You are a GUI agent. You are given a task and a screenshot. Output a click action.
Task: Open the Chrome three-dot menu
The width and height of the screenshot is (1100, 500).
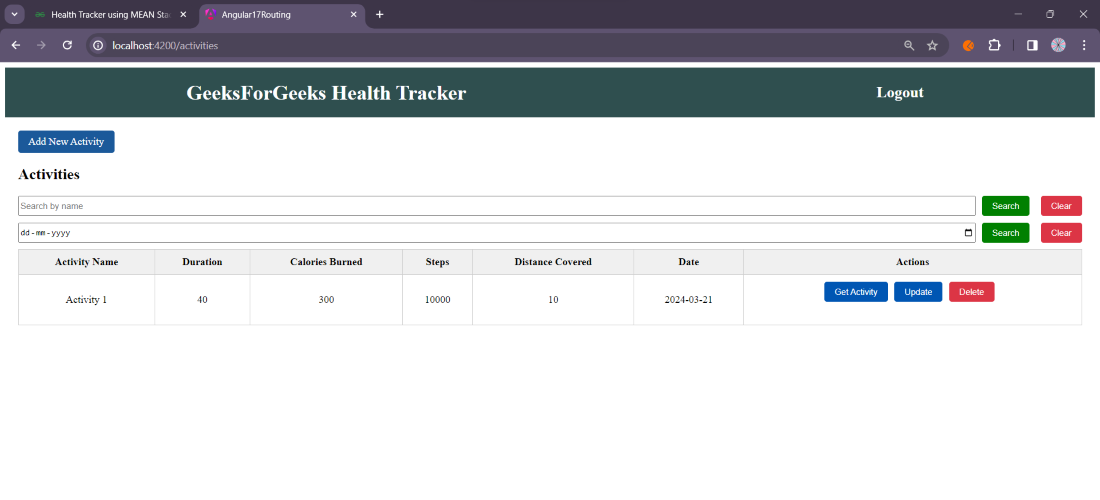(x=1084, y=45)
